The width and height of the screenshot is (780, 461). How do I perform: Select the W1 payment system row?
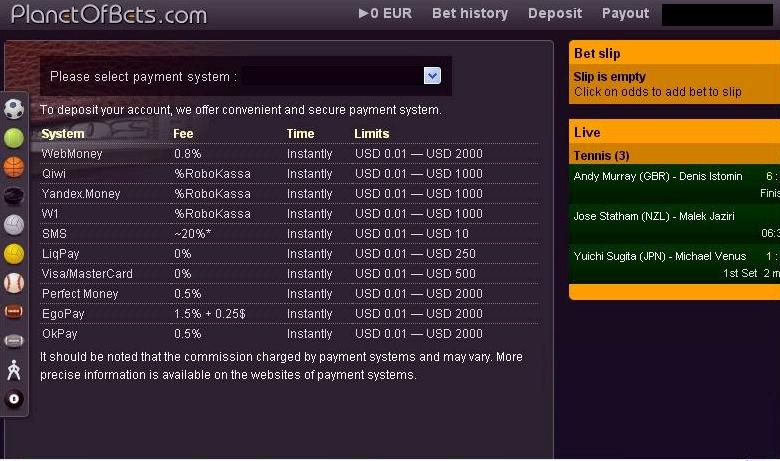pos(289,213)
